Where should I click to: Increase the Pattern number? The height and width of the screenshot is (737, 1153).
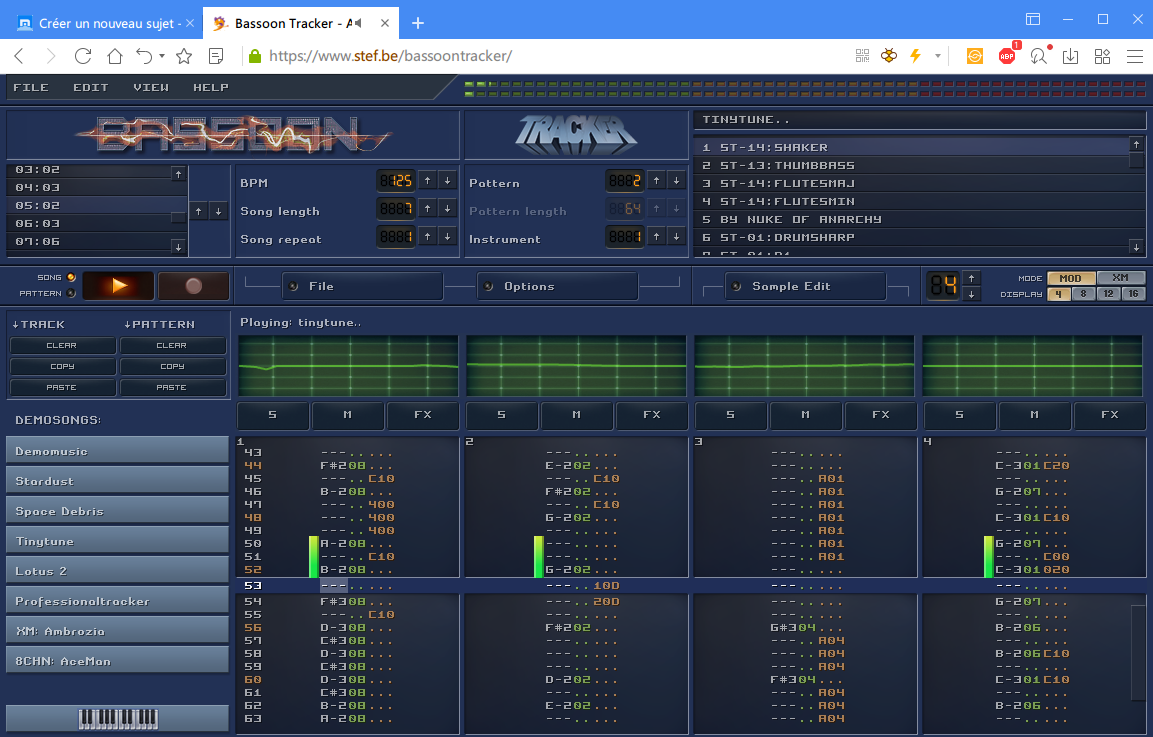657,180
